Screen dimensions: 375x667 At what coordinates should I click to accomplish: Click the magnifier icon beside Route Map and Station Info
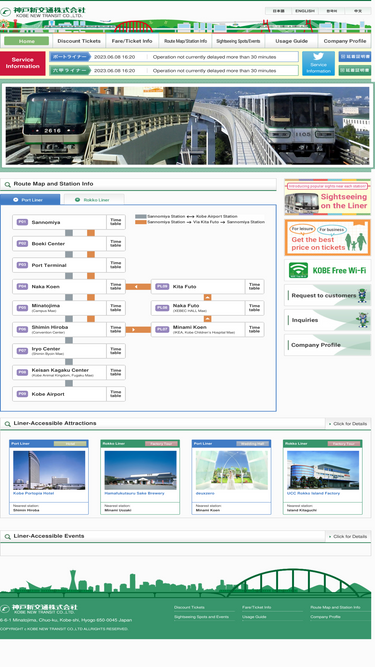[7, 185]
